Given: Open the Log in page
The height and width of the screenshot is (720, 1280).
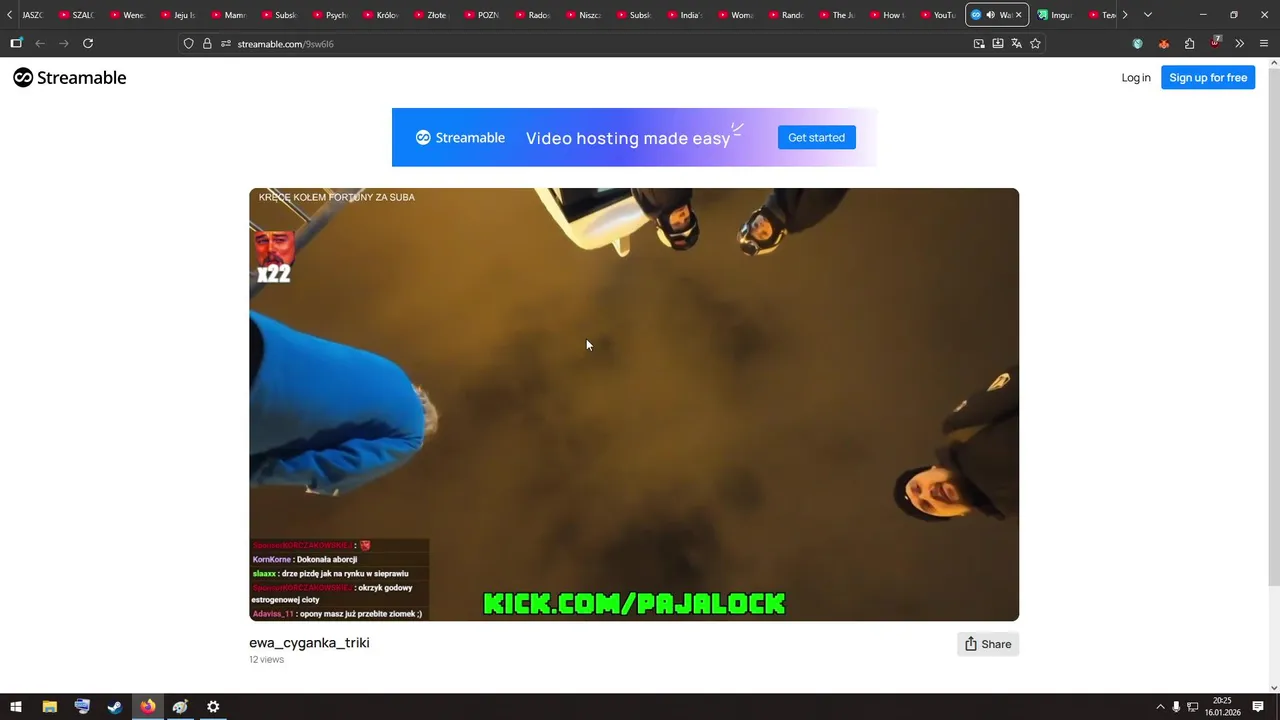Looking at the screenshot, I should (x=1136, y=78).
